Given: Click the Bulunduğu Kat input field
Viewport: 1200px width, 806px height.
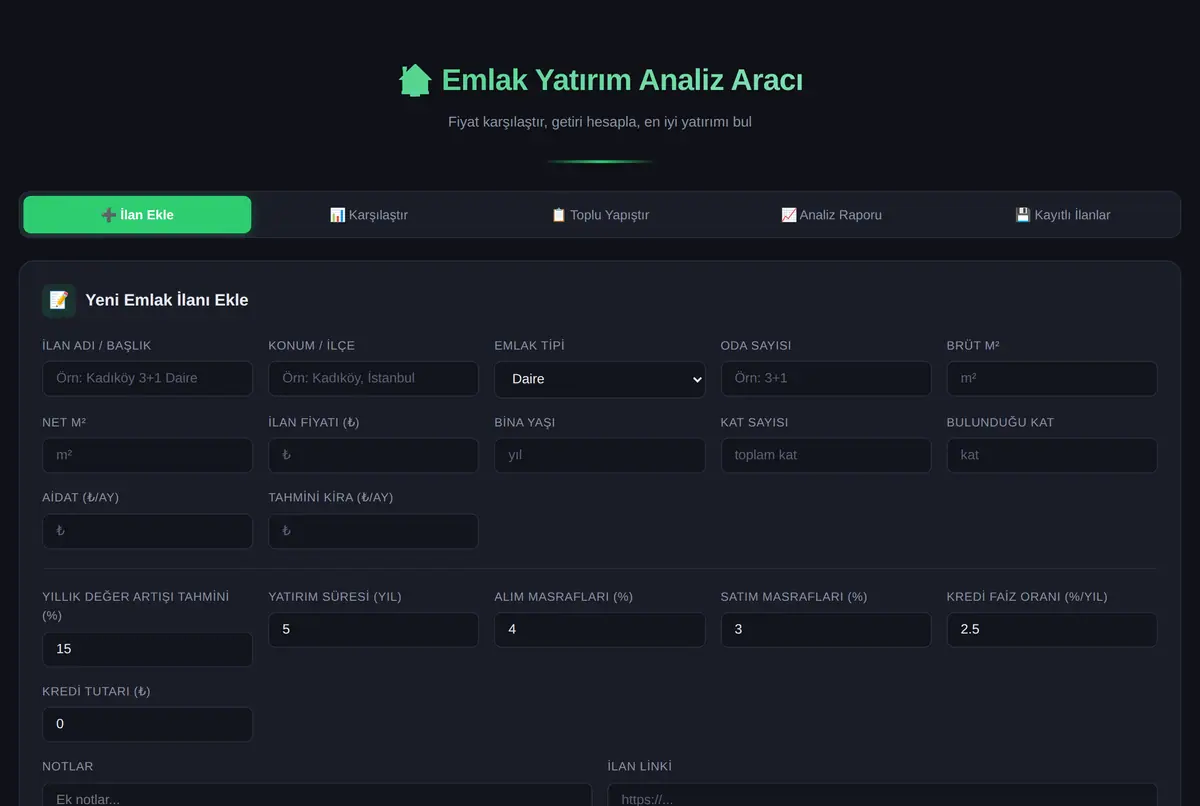Looking at the screenshot, I should coord(1052,455).
